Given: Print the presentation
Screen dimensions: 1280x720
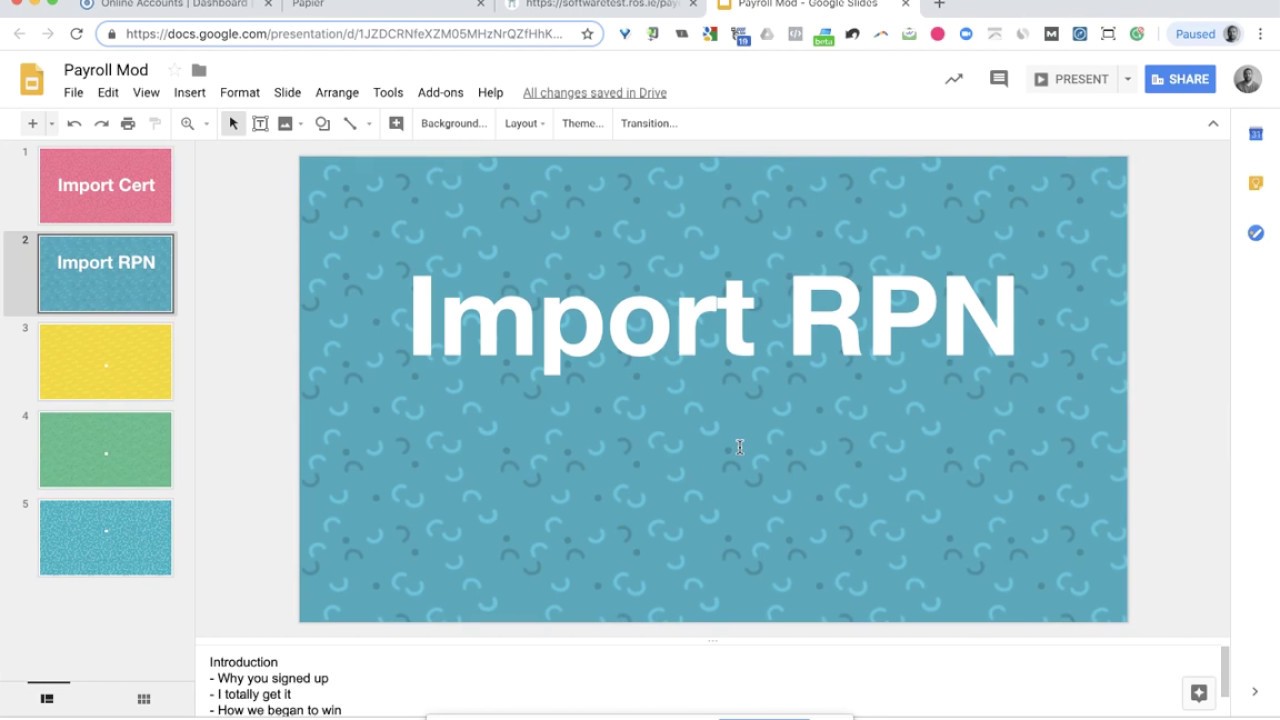Looking at the screenshot, I should pyautogui.click(x=128, y=123).
